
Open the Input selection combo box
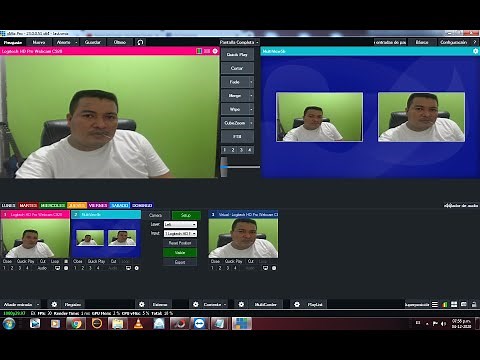click(x=180, y=234)
